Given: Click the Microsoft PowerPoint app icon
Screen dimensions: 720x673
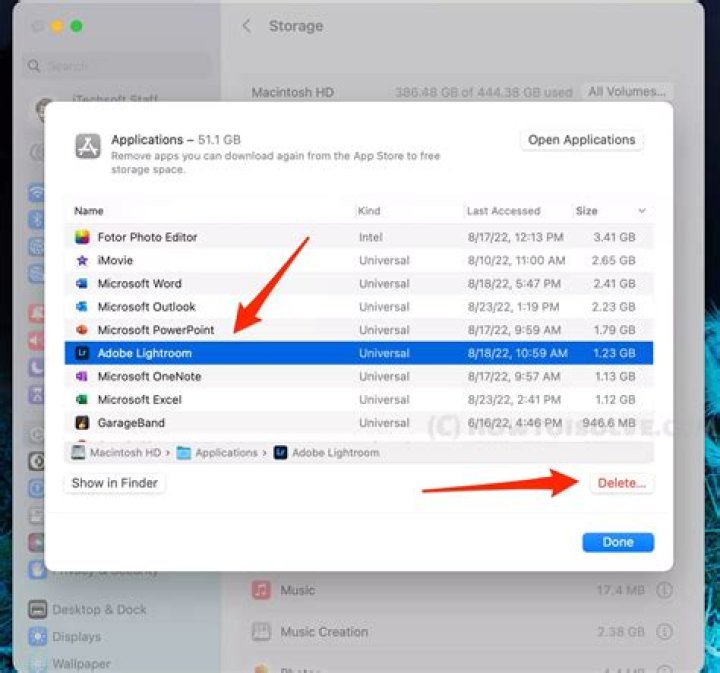Looking at the screenshot, I should pos(82,330).
